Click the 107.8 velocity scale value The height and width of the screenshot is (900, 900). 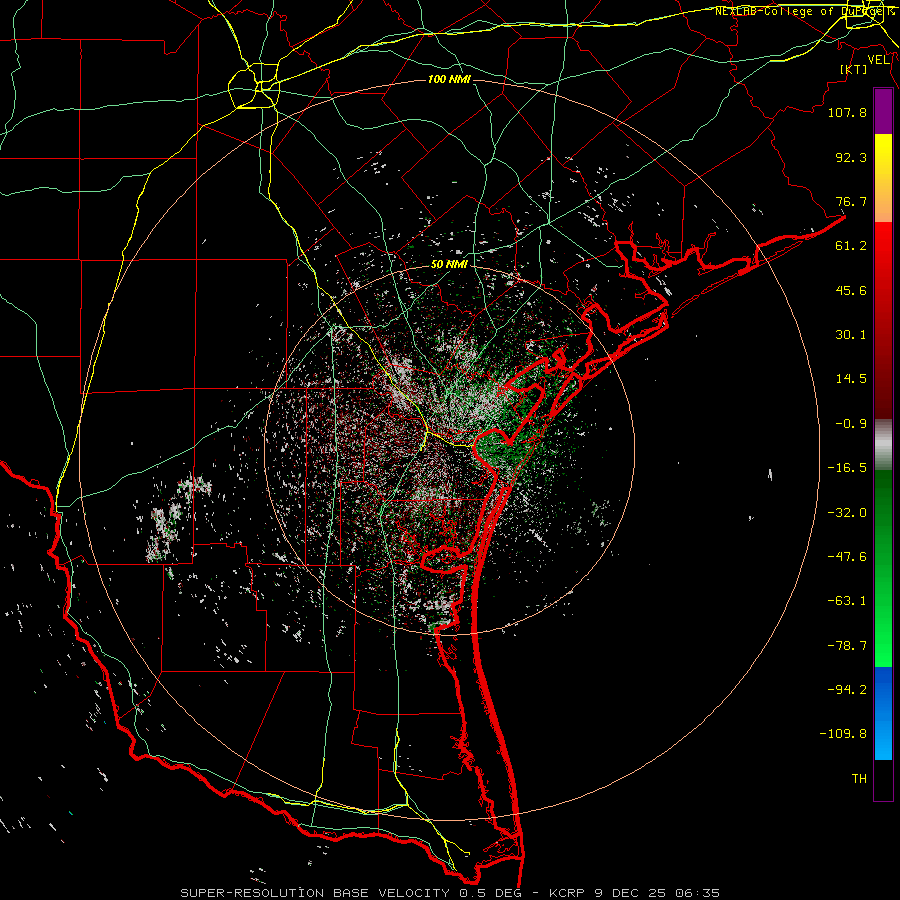coord(847,112)
